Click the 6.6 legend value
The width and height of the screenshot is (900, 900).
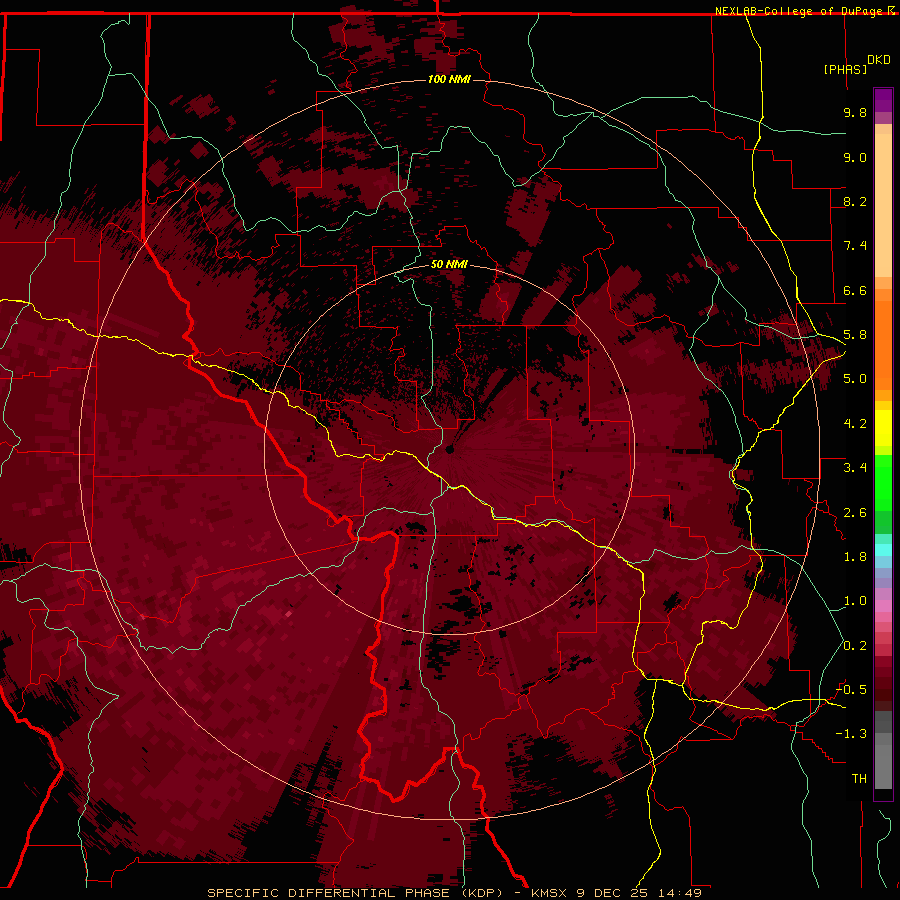click(855, 290)
